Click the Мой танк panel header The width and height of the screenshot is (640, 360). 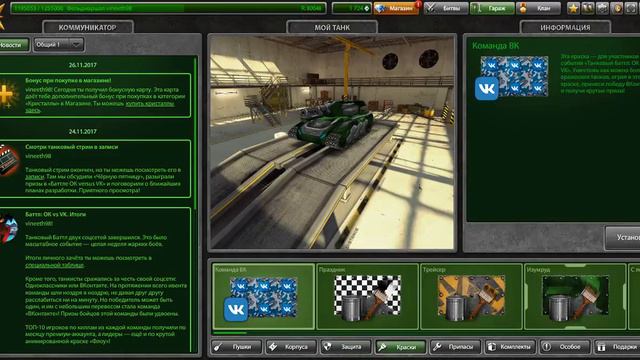pyautogui.click(x=332, y=27)
